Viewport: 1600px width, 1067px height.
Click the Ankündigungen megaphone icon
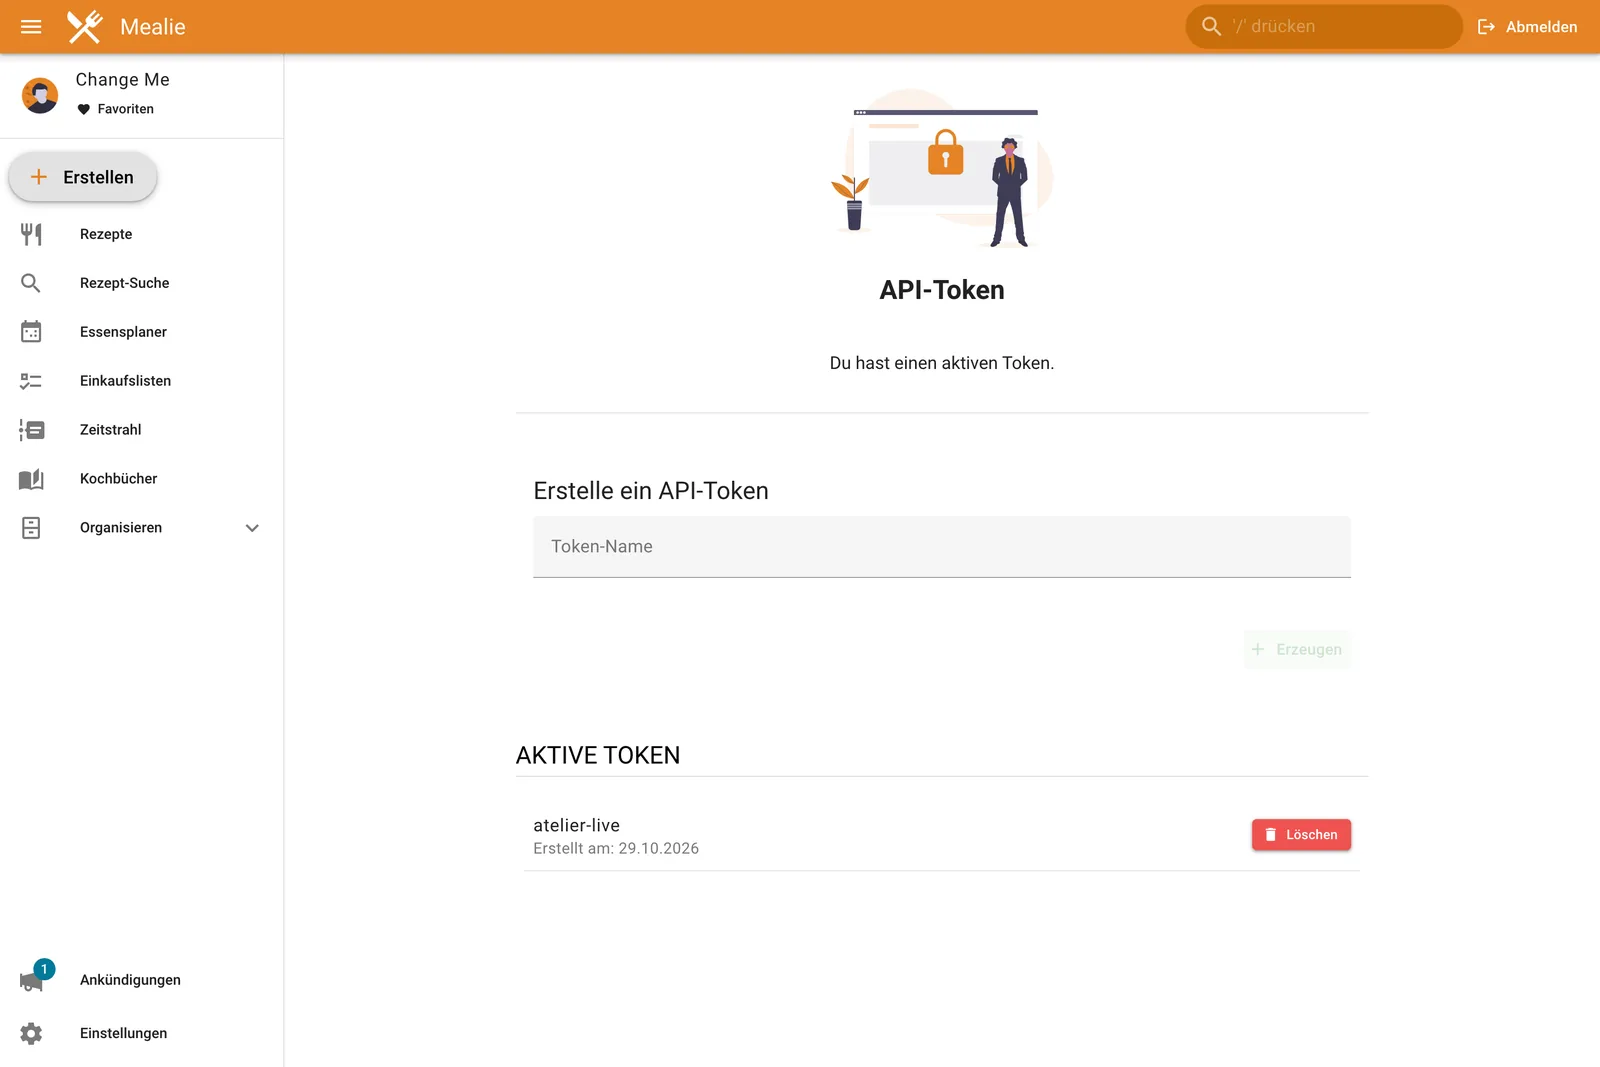point(32,981)
